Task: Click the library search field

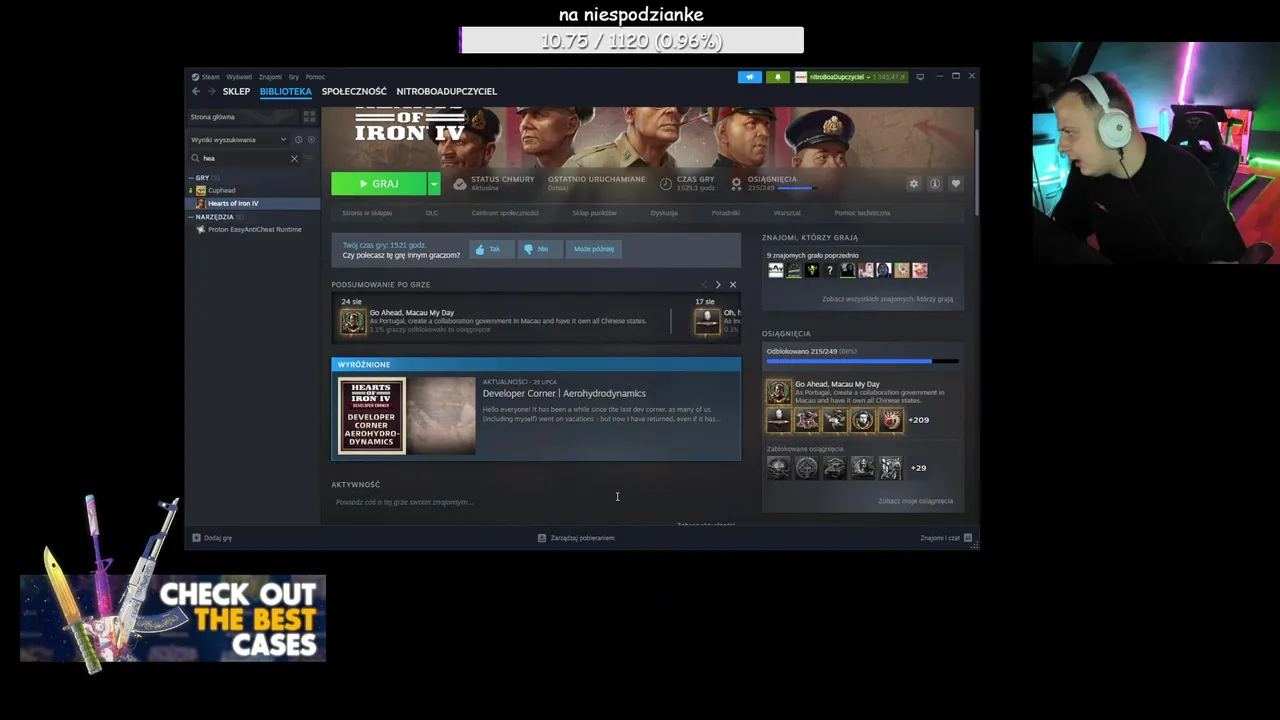Action: coord(245,158)
